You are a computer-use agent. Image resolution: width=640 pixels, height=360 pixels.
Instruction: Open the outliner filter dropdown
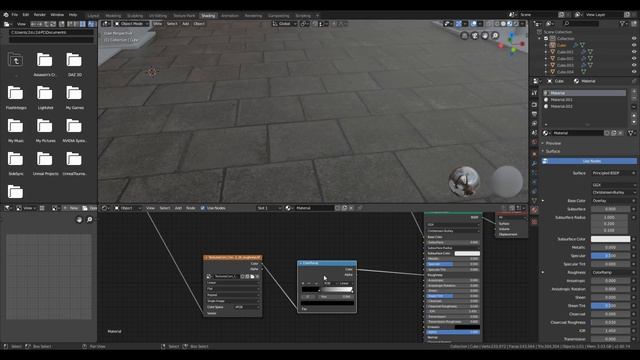tap(624, 24)
